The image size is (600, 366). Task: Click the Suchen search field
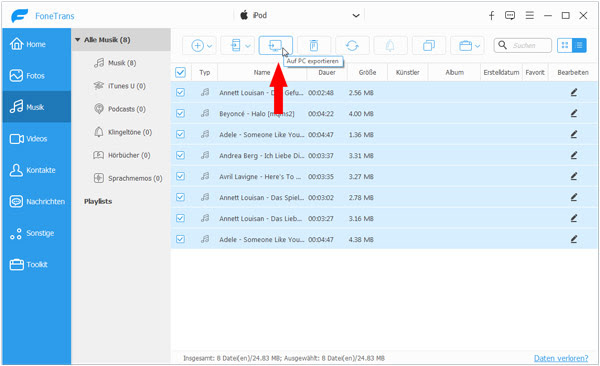click(523, 45)
